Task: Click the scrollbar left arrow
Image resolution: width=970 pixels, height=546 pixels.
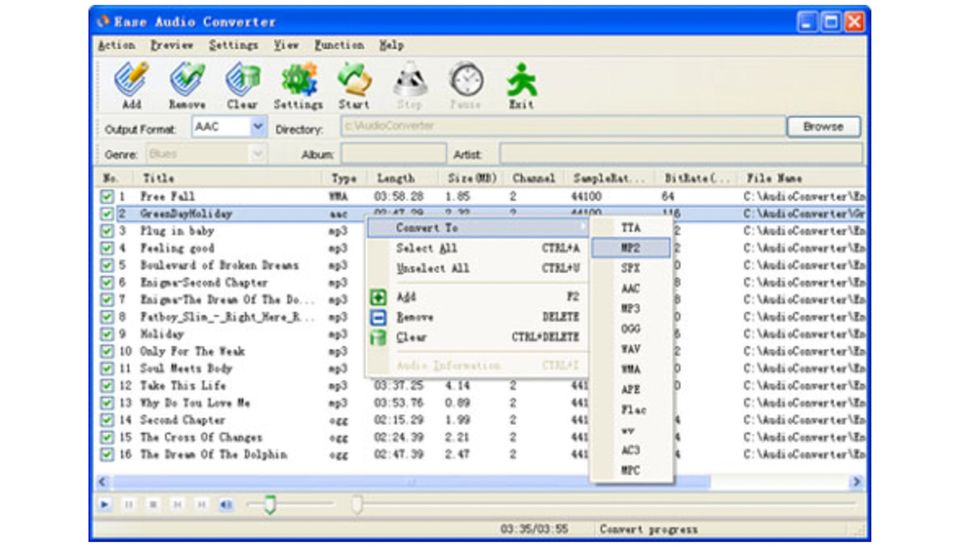Action: [x=103, y=482]
